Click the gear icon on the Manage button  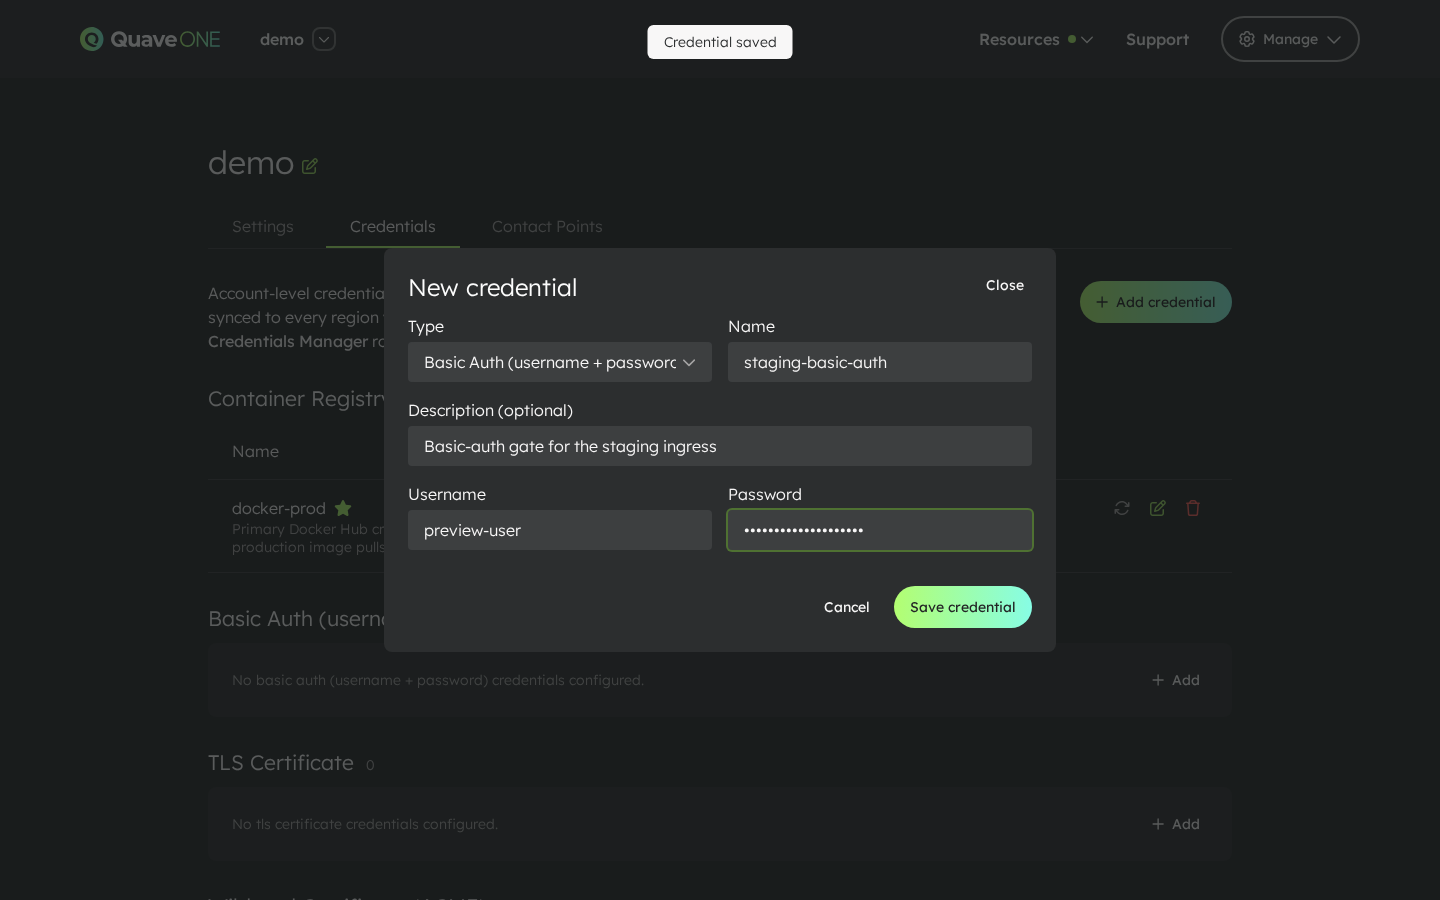[1247, 39]
